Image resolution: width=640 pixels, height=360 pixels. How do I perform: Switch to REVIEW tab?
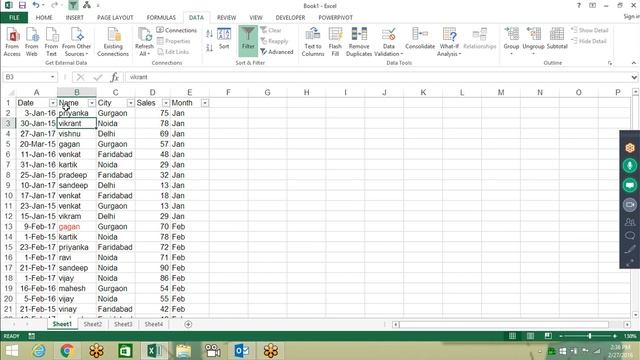point(227,18)
